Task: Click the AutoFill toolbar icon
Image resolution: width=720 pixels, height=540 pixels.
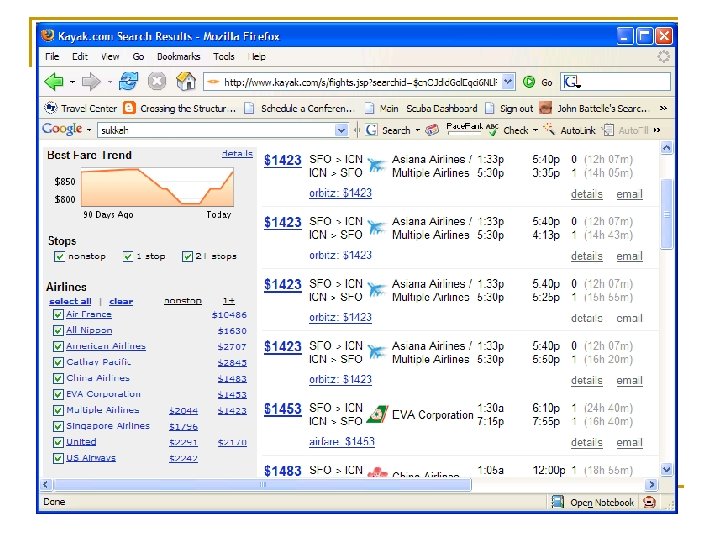Action: pos(608,130)
